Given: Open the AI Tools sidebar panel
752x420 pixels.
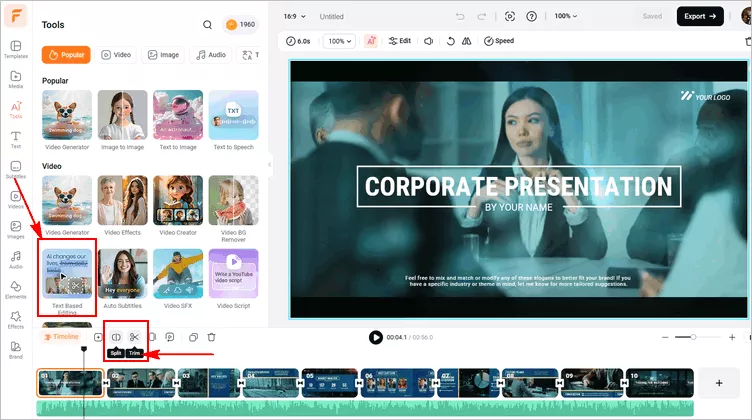Looking at the screenshot, I should pyautogui.click(x=15, y=109).
